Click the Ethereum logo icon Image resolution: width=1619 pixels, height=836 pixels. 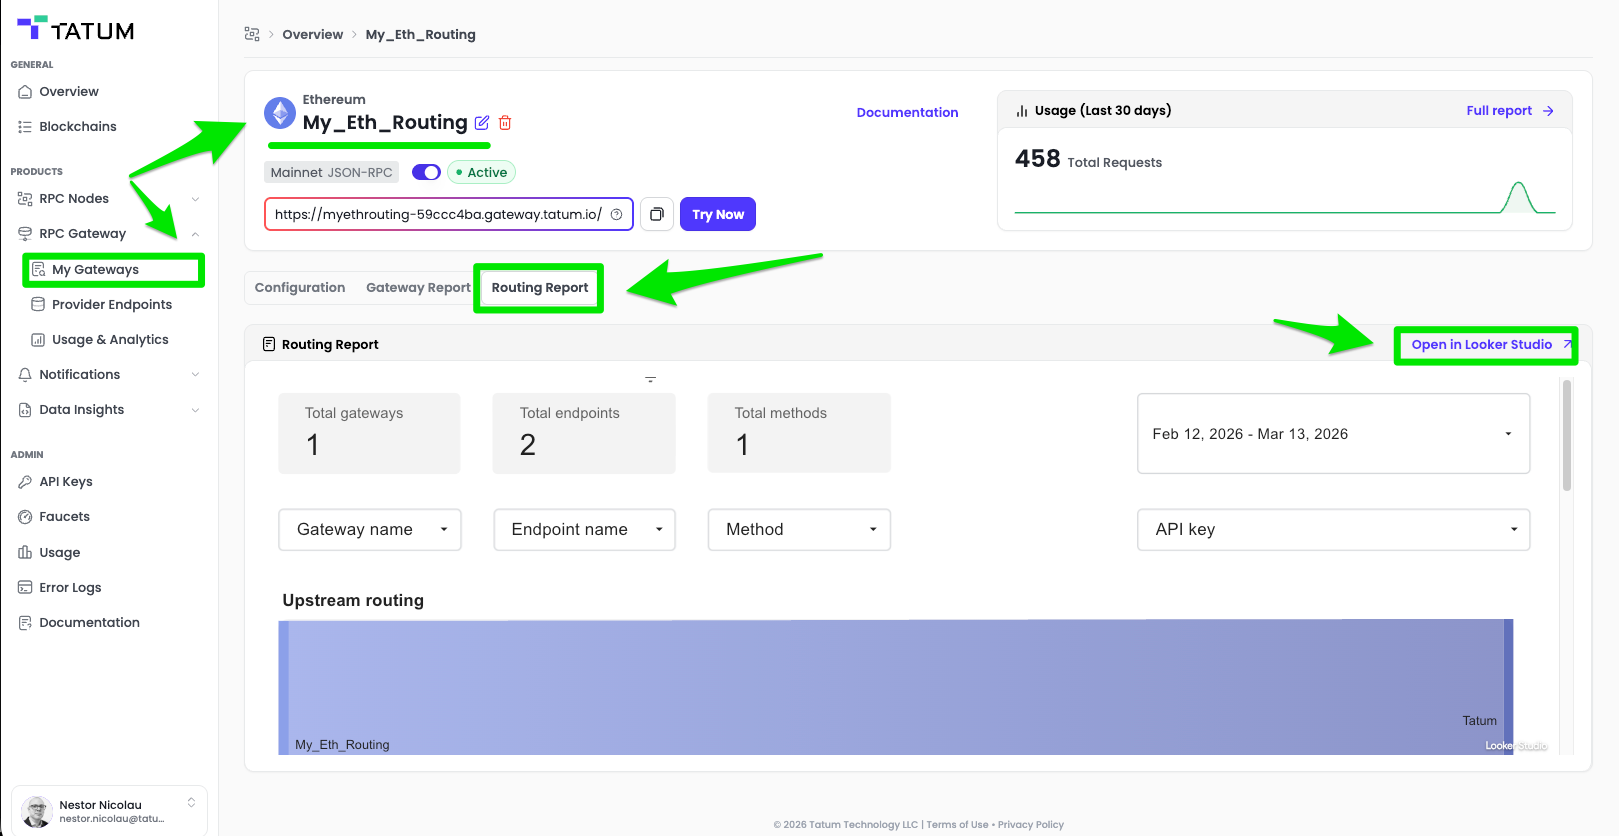click(x=280, y=113)
